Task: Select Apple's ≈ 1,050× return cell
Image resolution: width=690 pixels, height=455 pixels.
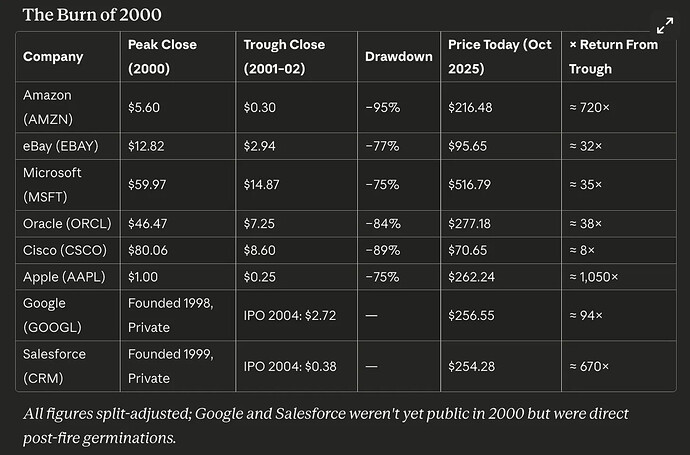Action: tap(593, 276)
